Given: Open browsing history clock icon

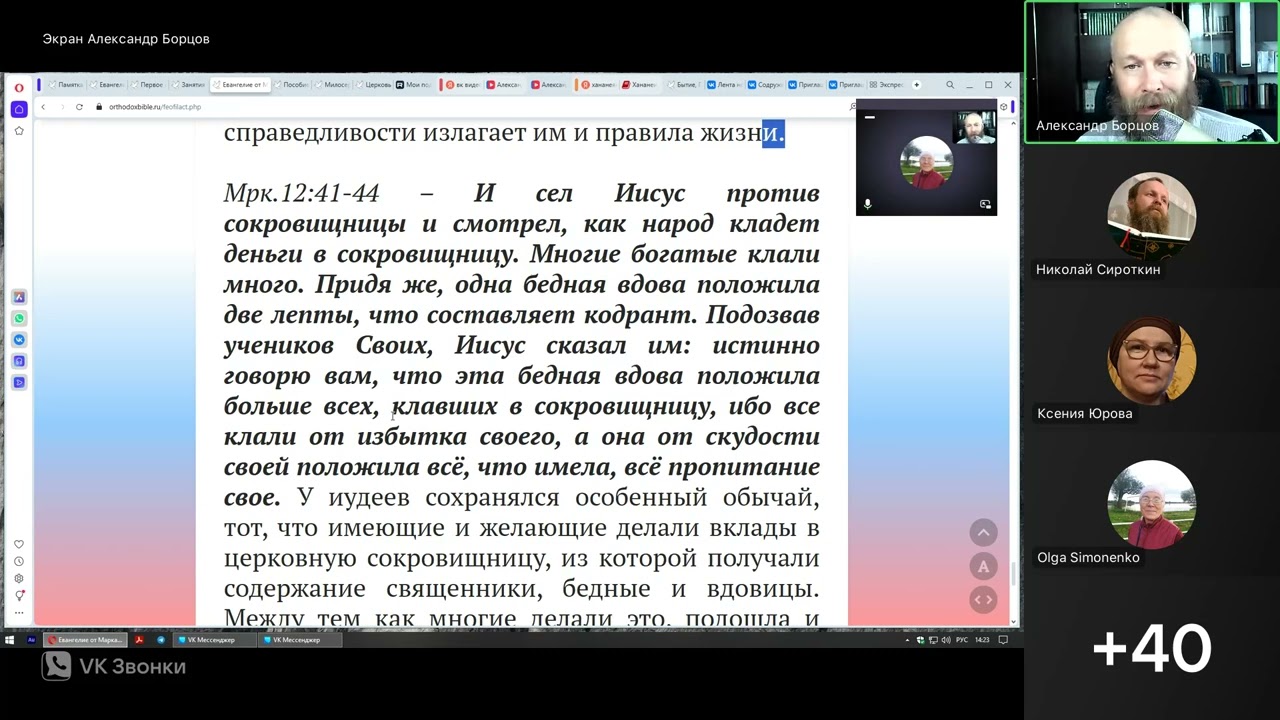Looking at the screenshot, I should [x=19, y=562].
